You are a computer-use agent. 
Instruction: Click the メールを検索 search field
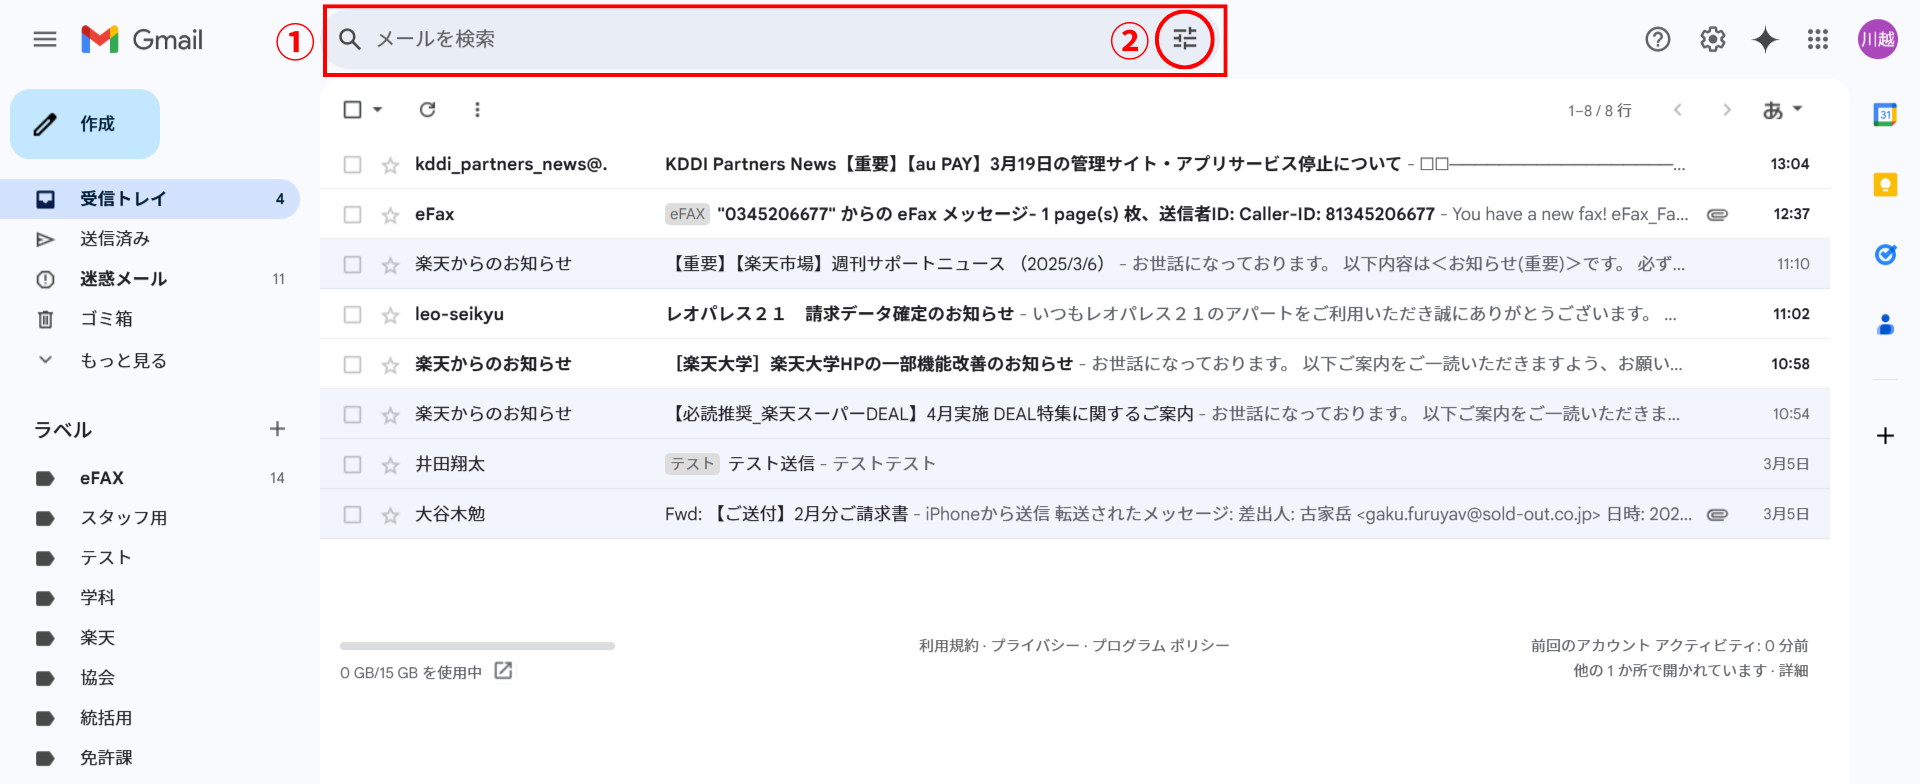tap(730, 39)
